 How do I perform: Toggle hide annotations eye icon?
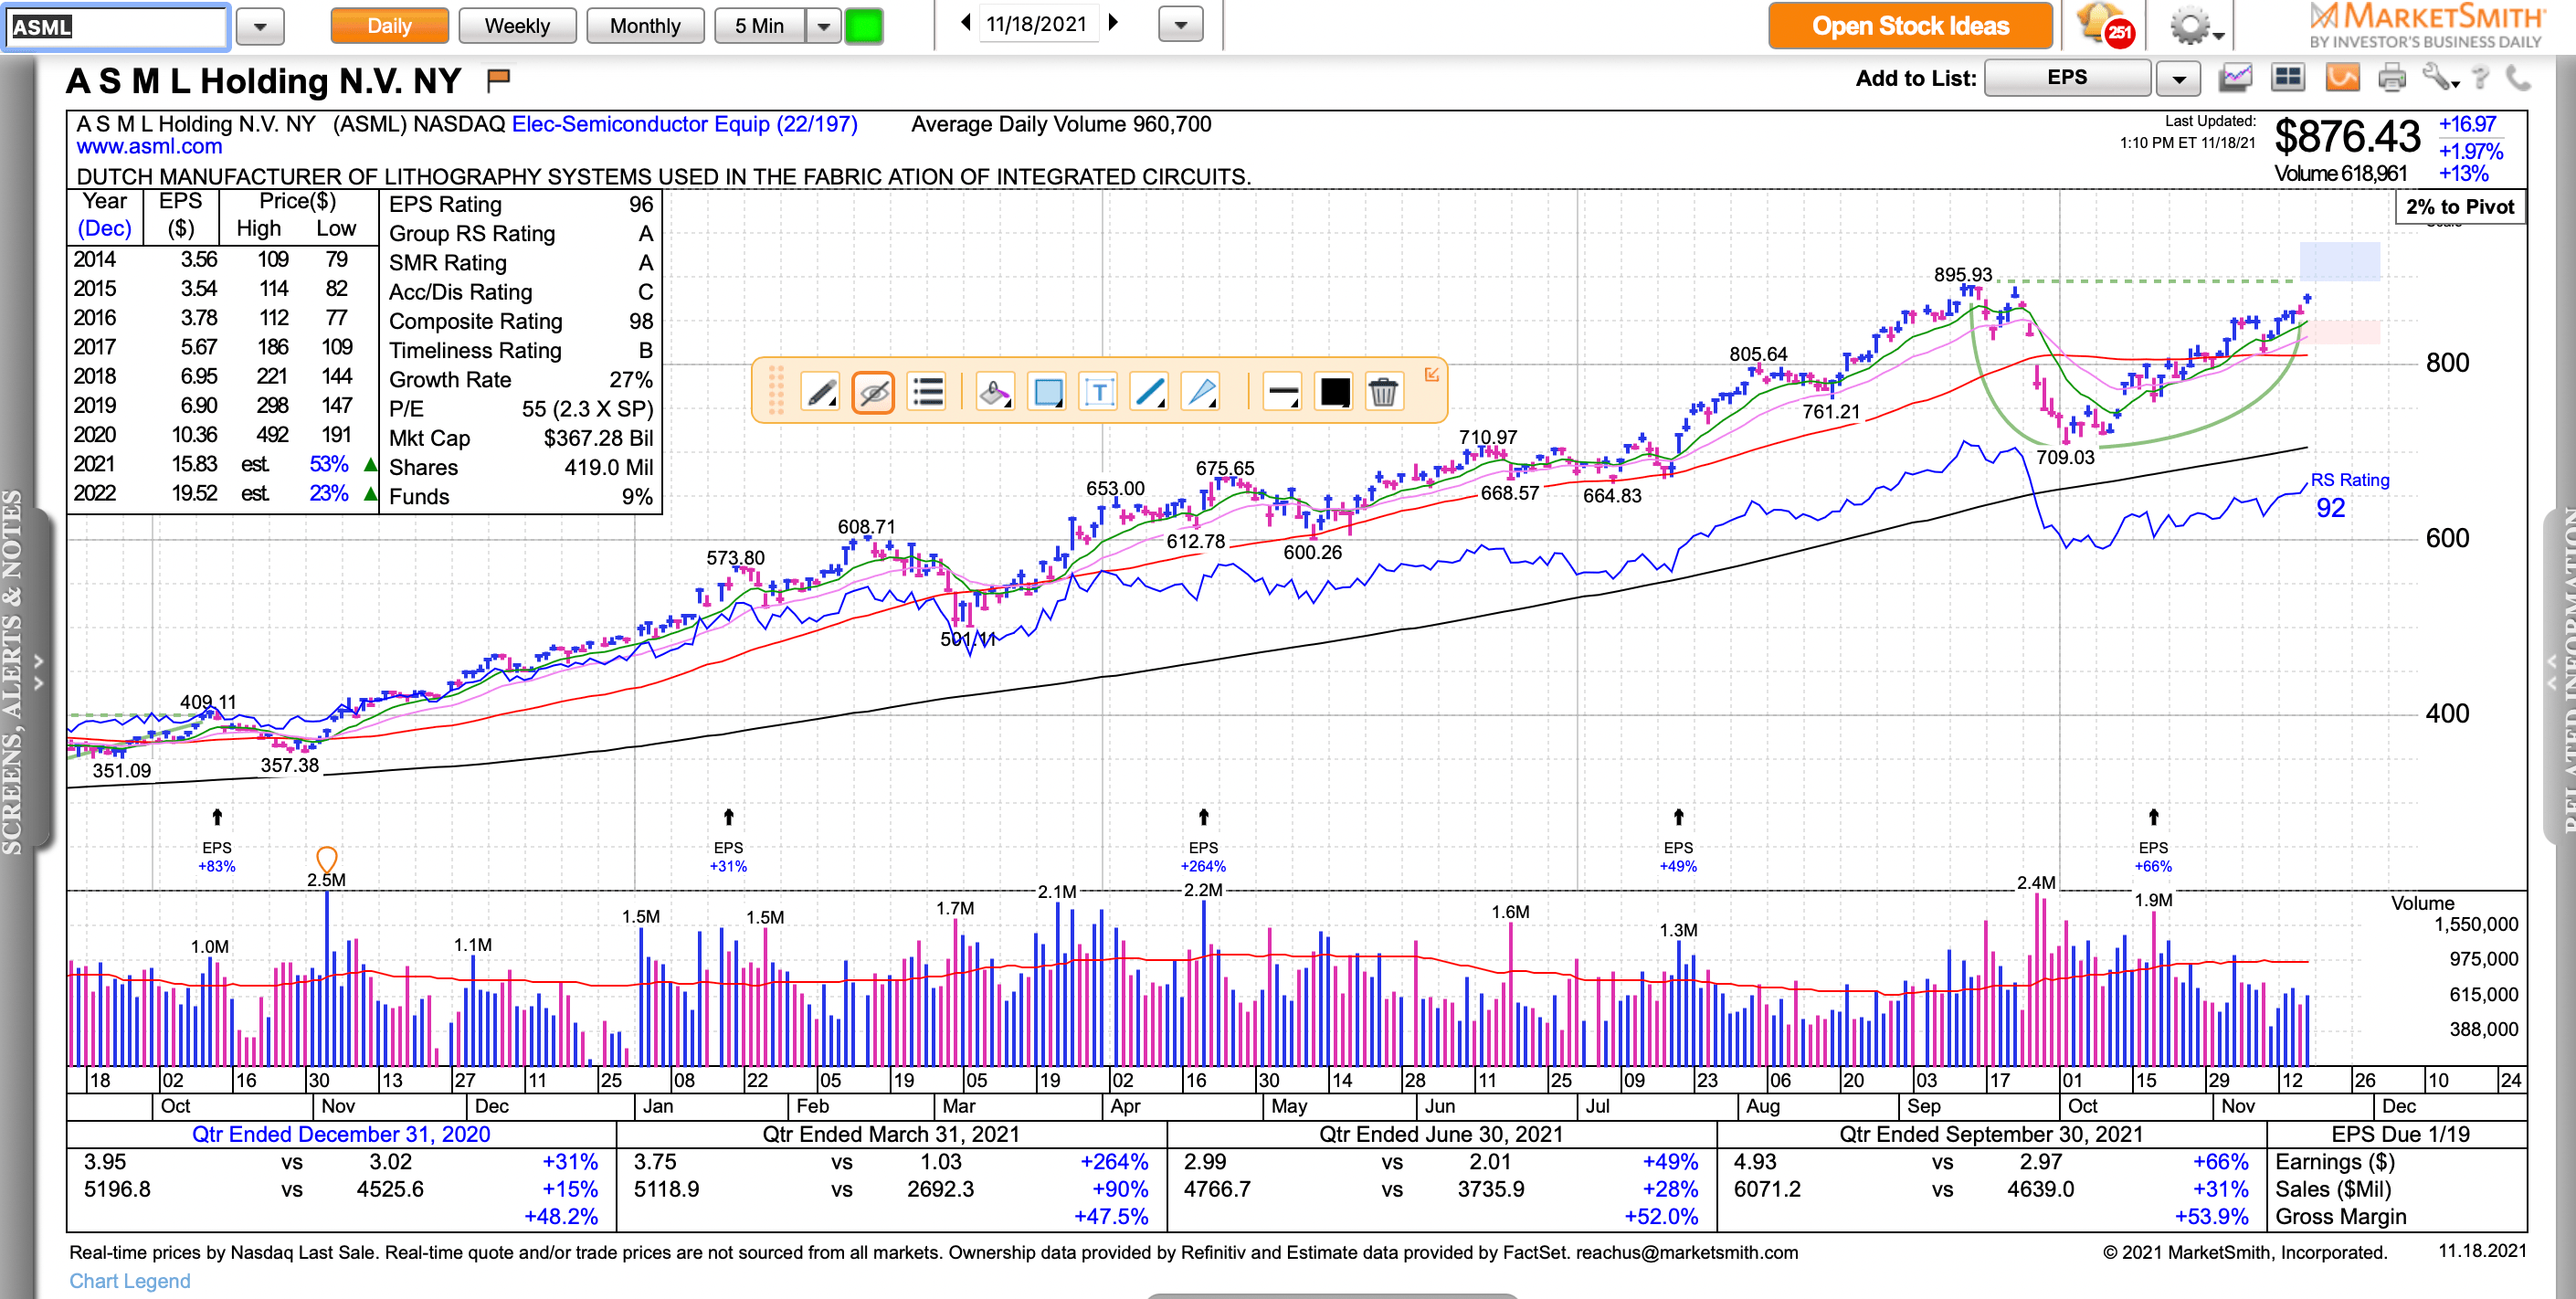click(873, 392)
